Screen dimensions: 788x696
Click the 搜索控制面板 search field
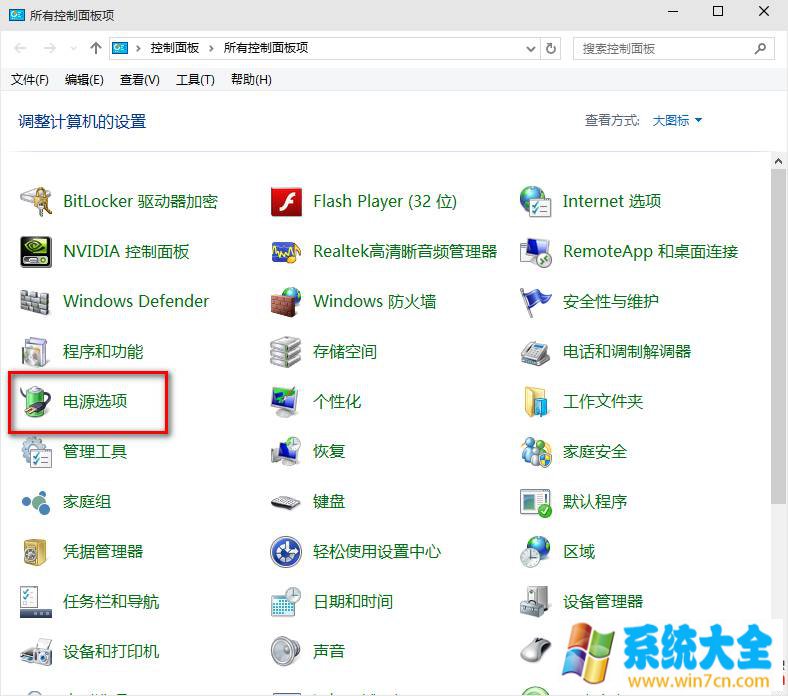coord(674,49)
